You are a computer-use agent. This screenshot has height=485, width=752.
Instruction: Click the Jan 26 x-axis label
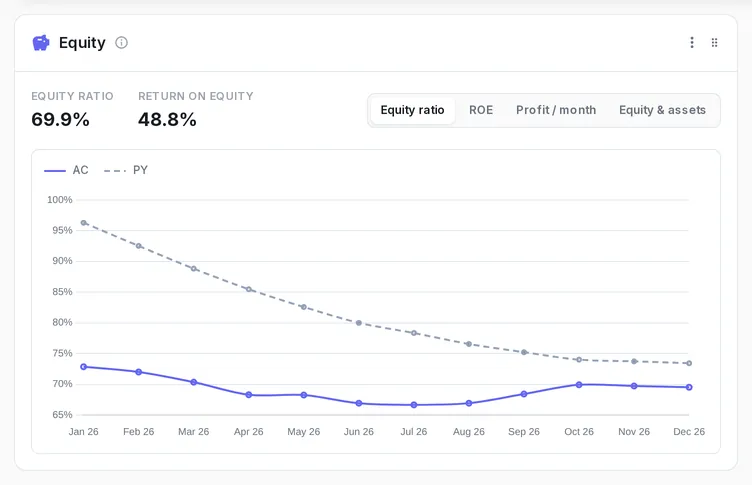click(x=83, y=432)
